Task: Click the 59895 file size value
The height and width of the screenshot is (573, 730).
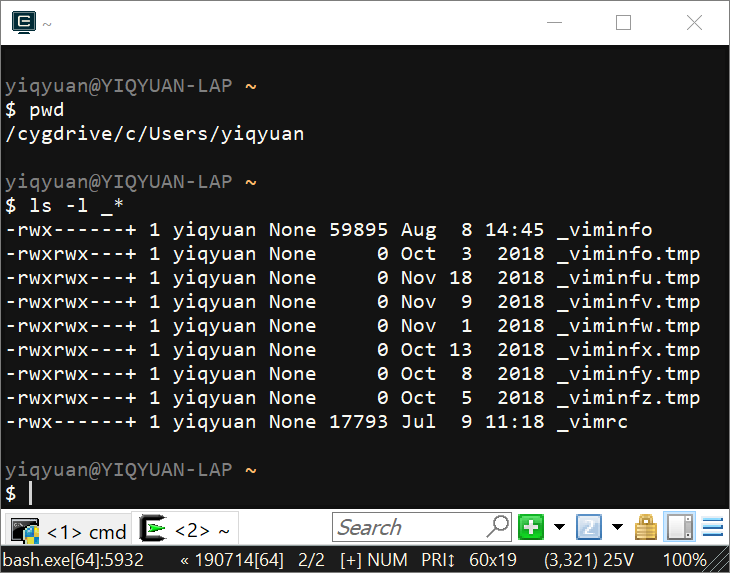Action: 358,230
